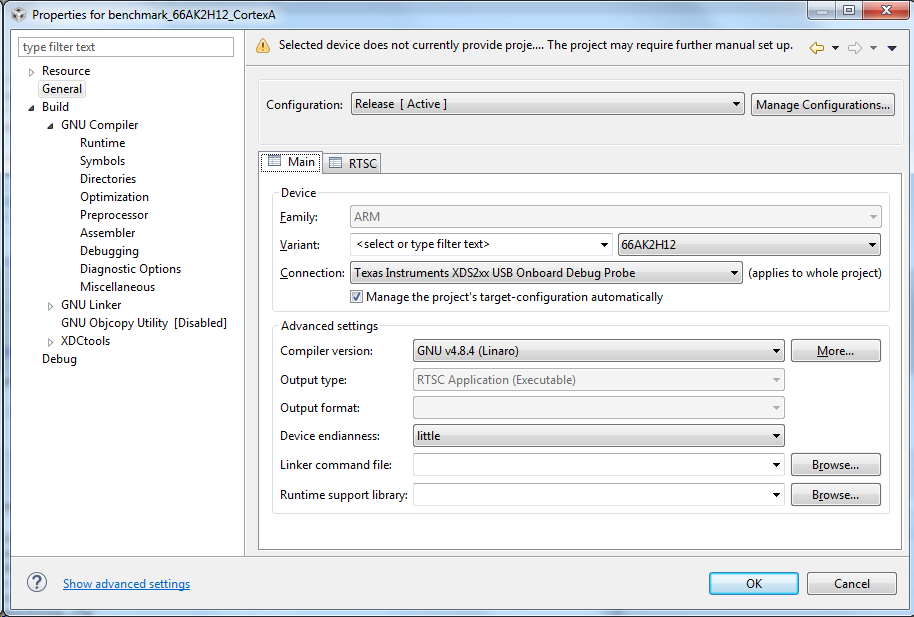Open the Show advanced settings link

[126, 584]
